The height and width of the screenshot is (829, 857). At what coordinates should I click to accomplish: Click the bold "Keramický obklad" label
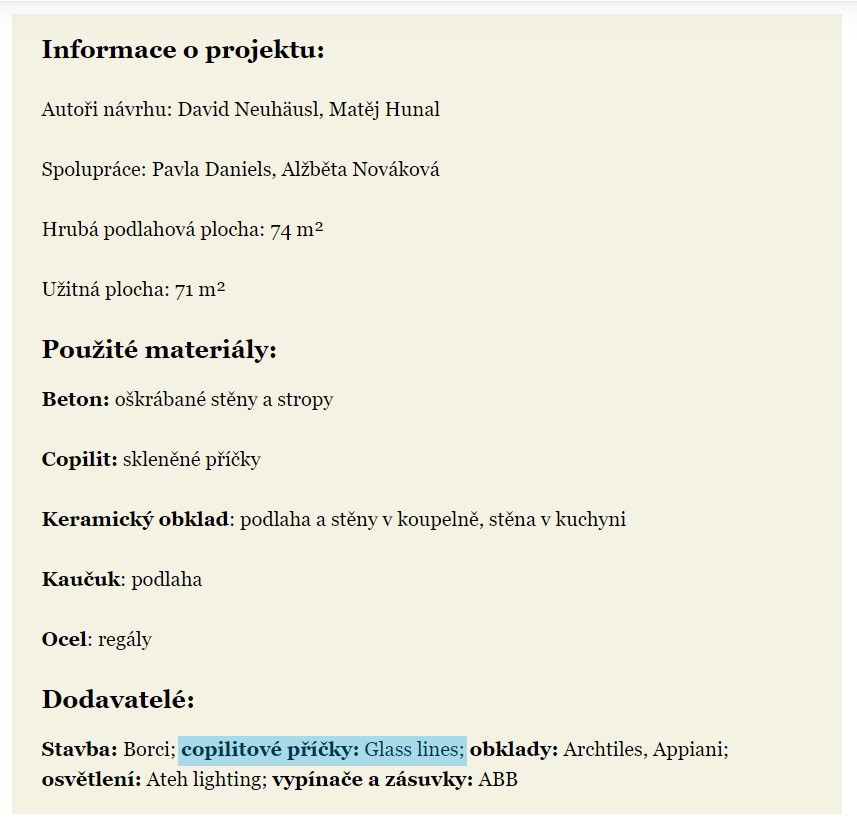135,520
